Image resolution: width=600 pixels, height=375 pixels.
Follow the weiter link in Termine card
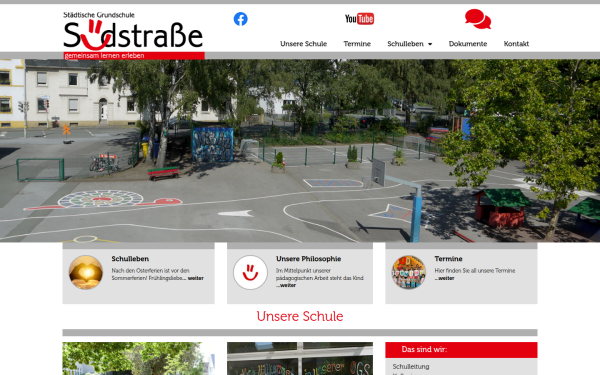click(444, 278)
